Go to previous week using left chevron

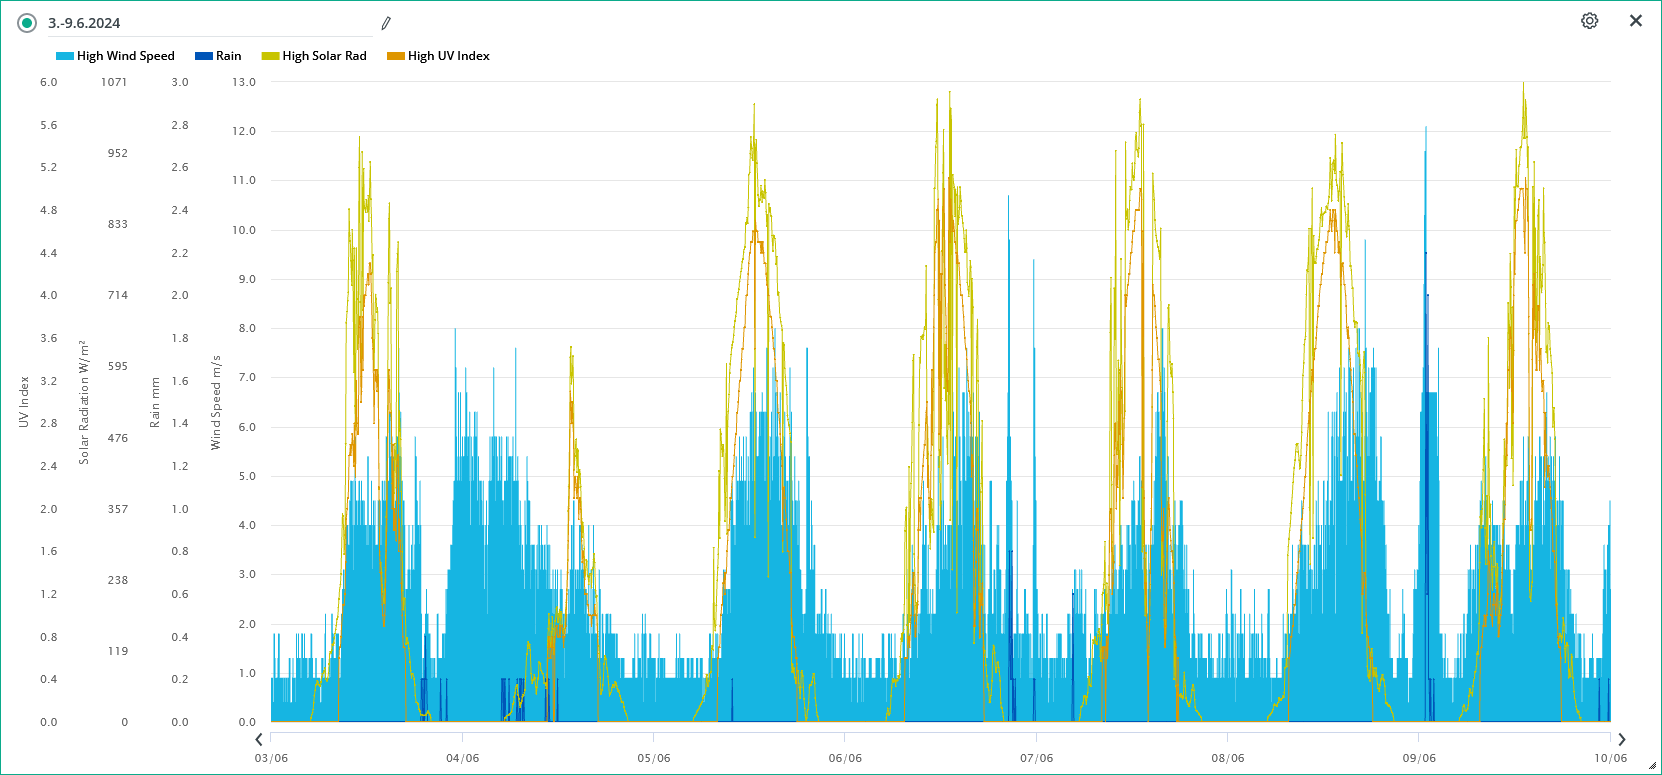pyautogui.click(x=259, y=740)
